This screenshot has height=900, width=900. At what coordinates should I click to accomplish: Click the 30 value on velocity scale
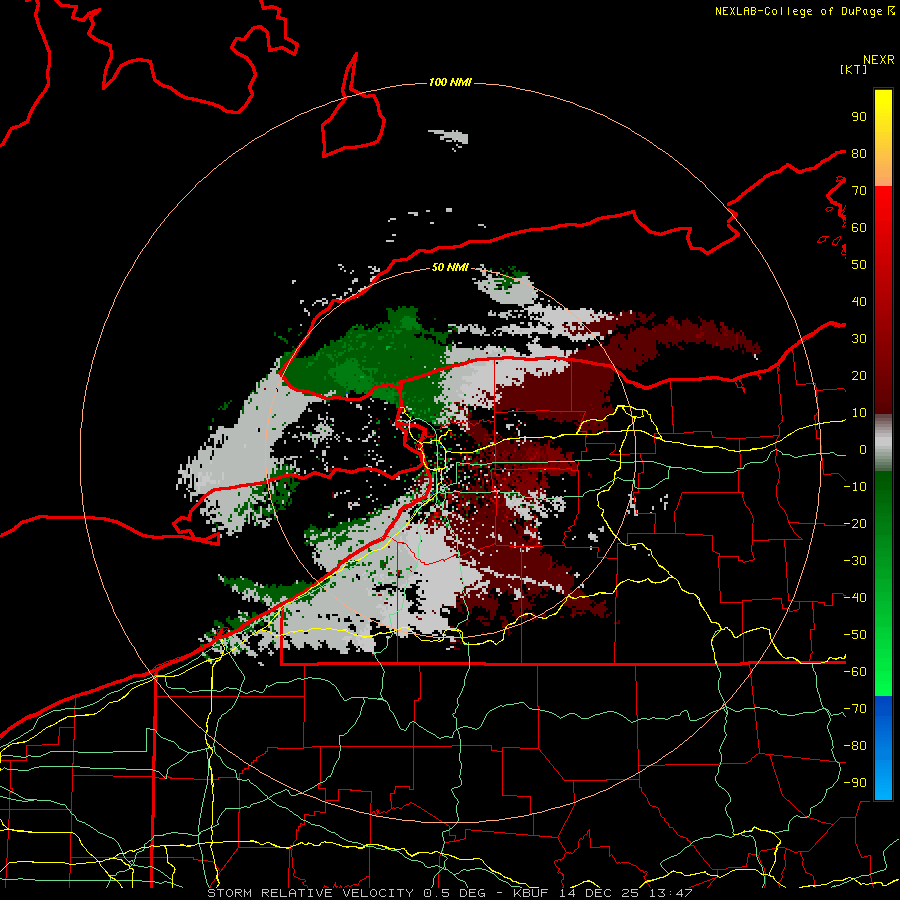point(859,339)
